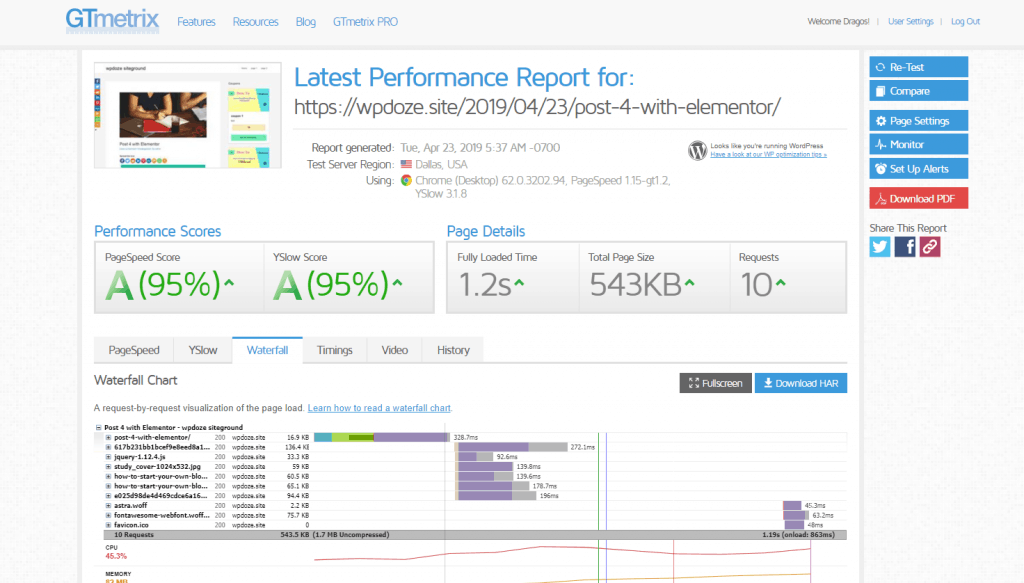Open Page Settings
Screen dimensions: 1024x583
(918, 121)
